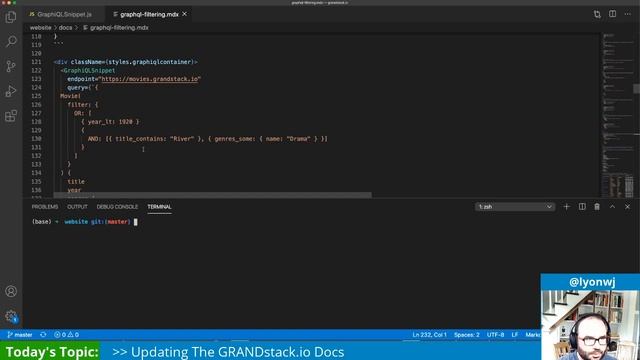The width and height of the screenshot is (640, 360).
Task: Click the horizontal scrollbar of the editor
Action: (x=212, y=195)
